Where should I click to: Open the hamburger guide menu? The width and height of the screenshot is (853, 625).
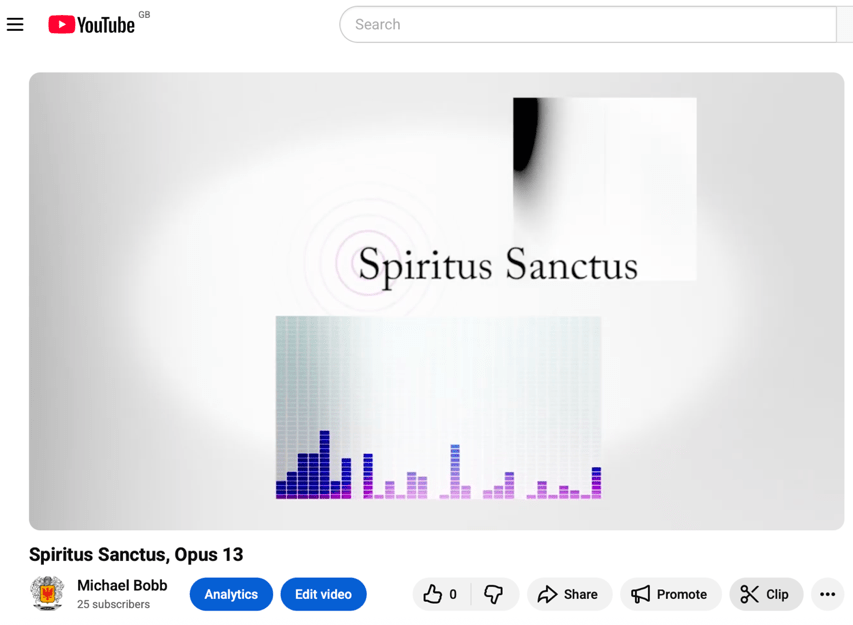(x=15, y=25)
